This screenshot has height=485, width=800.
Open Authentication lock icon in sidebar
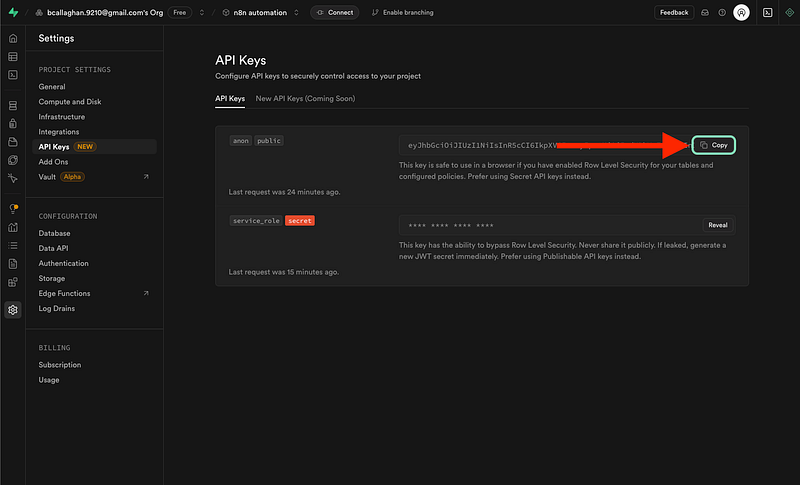point(12,124)
